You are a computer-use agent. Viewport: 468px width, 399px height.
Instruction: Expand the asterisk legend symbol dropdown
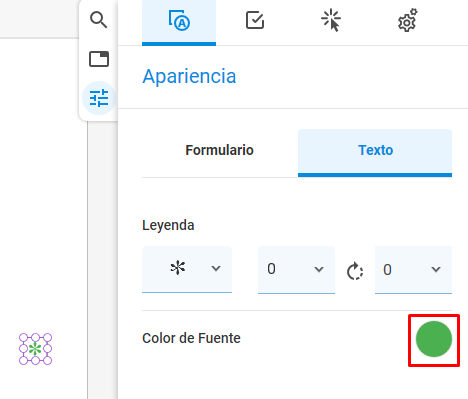(x=187, y=269)
